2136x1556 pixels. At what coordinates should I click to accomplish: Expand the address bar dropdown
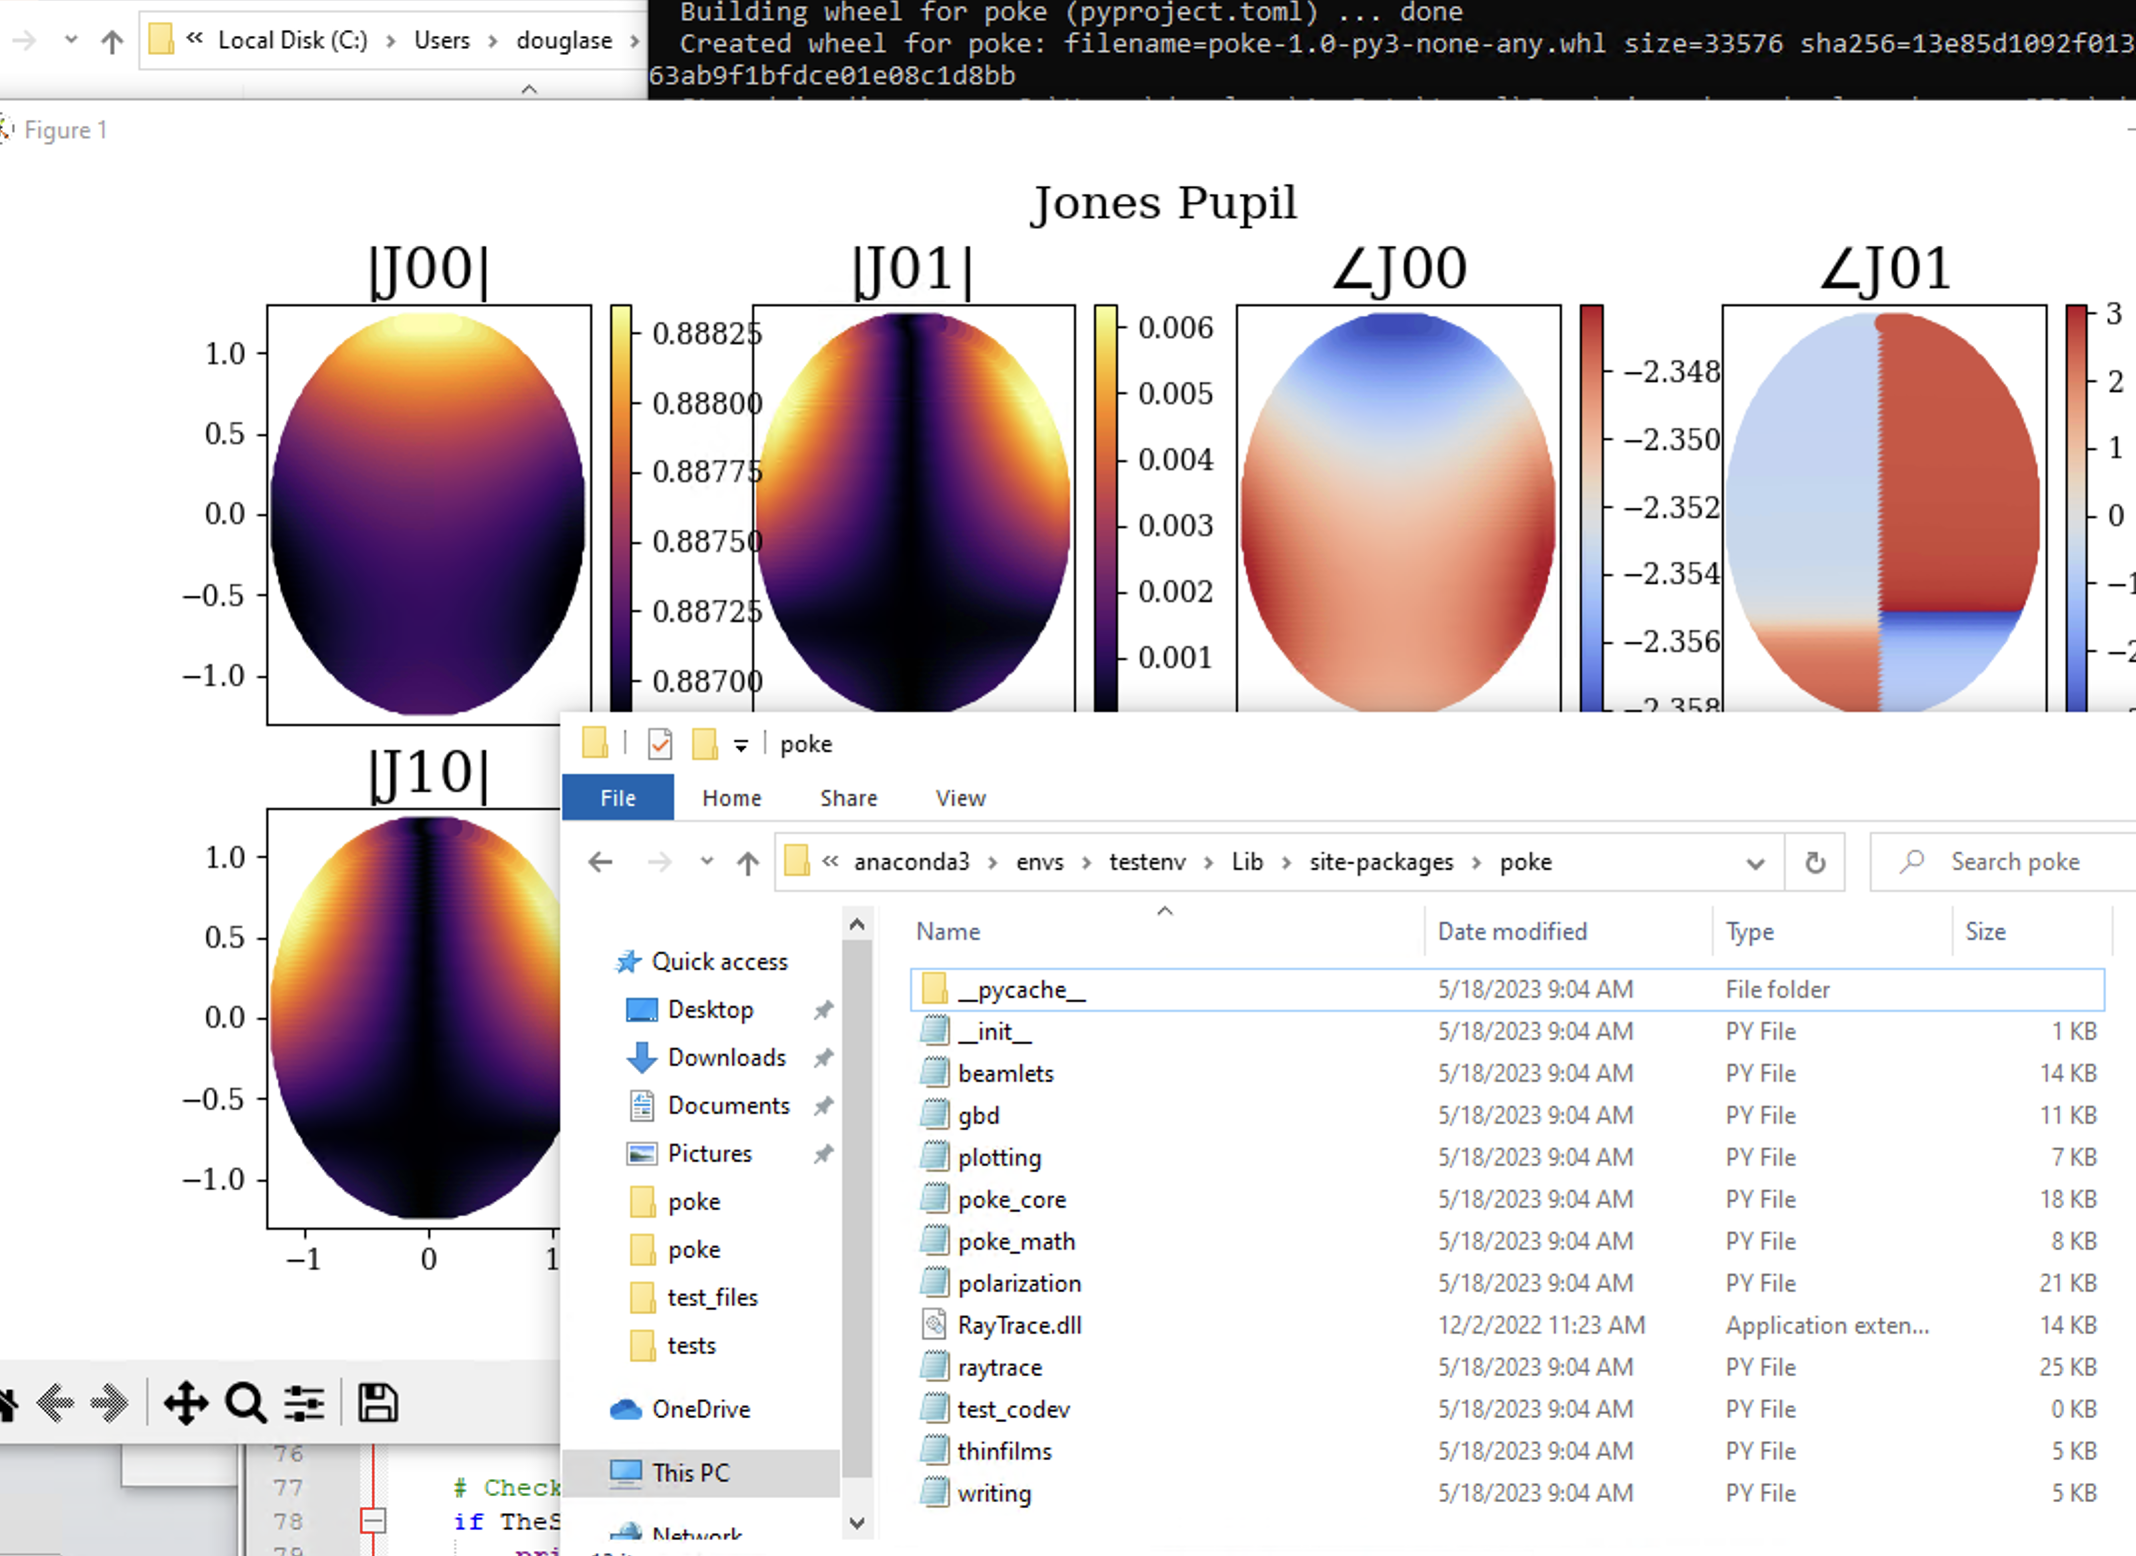1756,862
